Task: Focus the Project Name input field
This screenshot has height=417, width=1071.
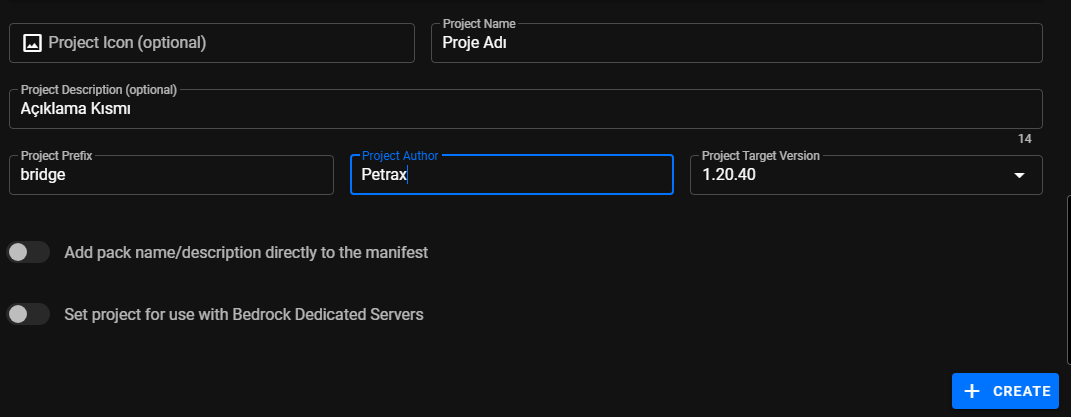Action: click(736, 43)
